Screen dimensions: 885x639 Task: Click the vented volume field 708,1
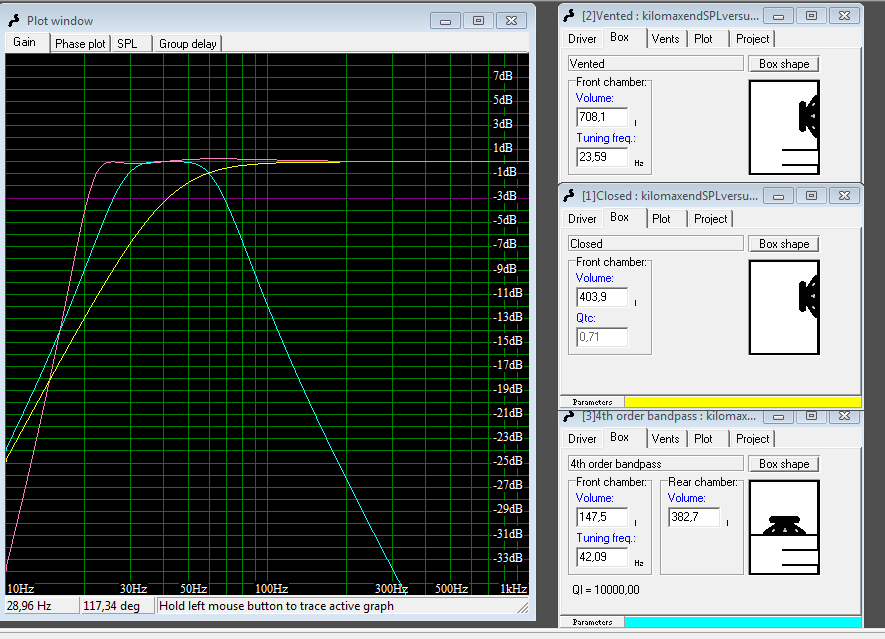[x=602, y=117]
